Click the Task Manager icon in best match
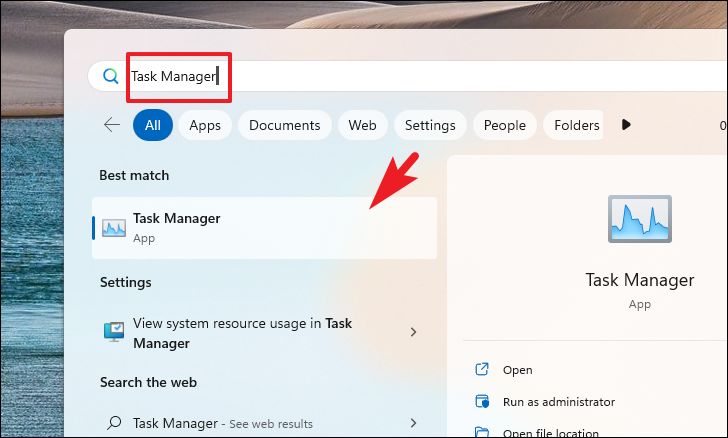This screenshot has width=728, height=438. tap(114, 228)
